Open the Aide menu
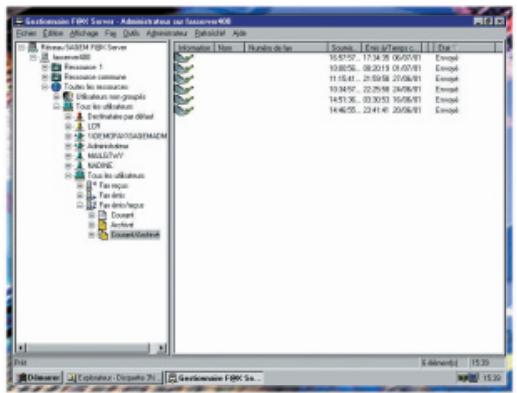This screenshot has width=517, height=393. [x=239, y=33]
